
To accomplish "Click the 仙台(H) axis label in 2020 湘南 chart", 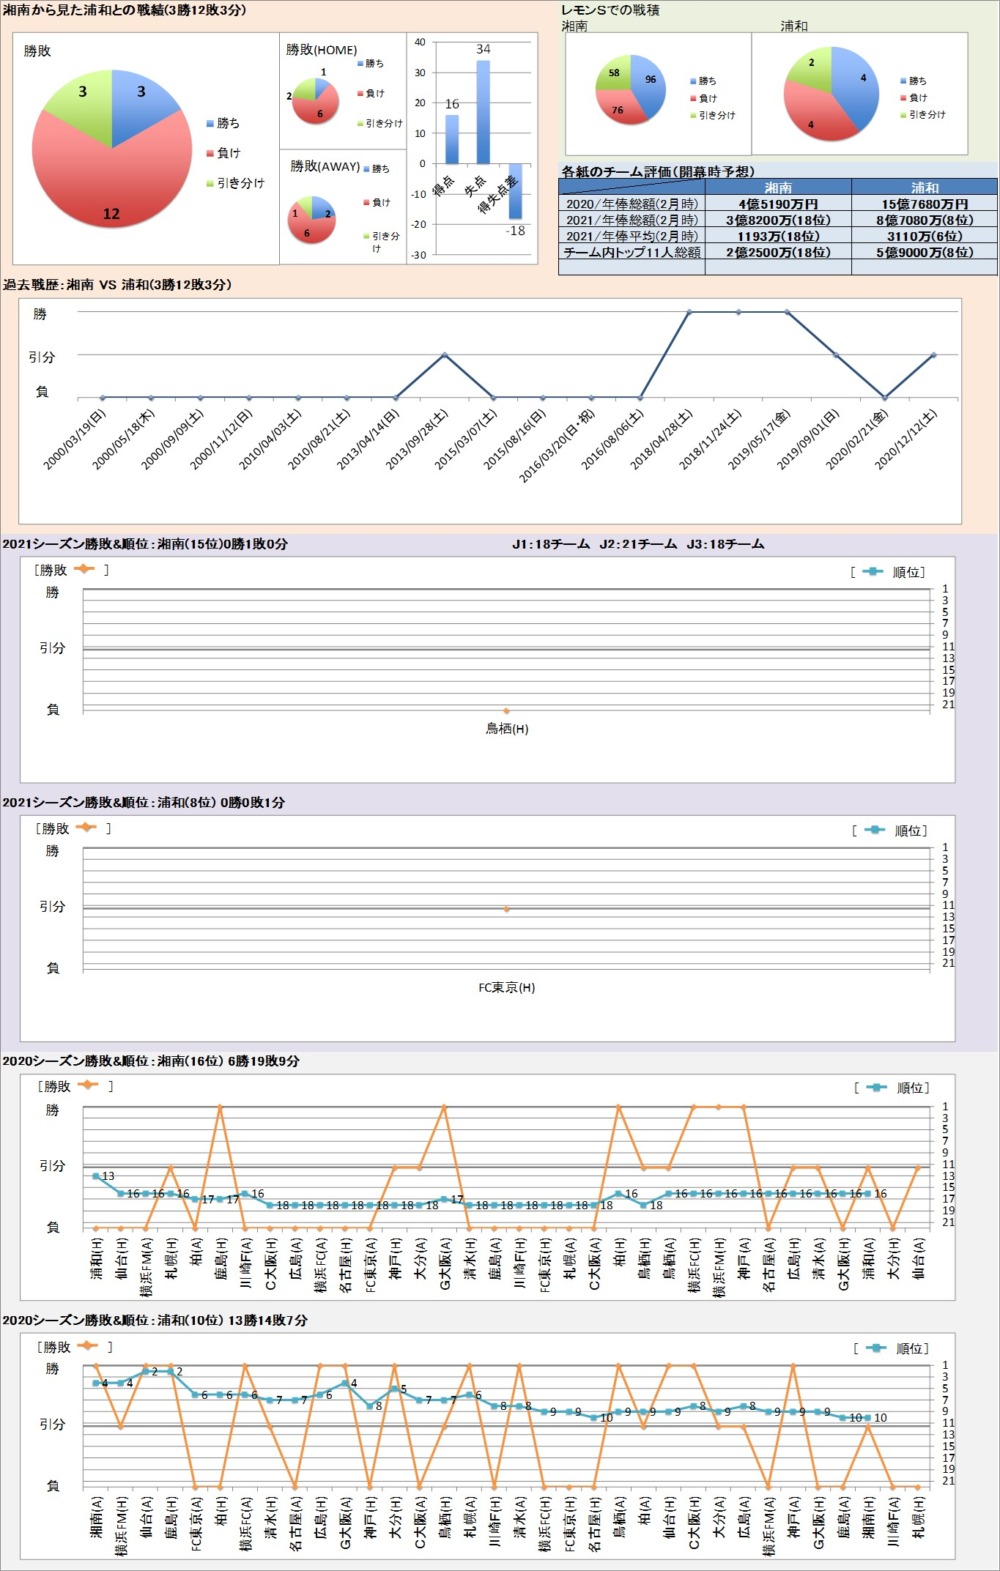I will (122, 1259).
